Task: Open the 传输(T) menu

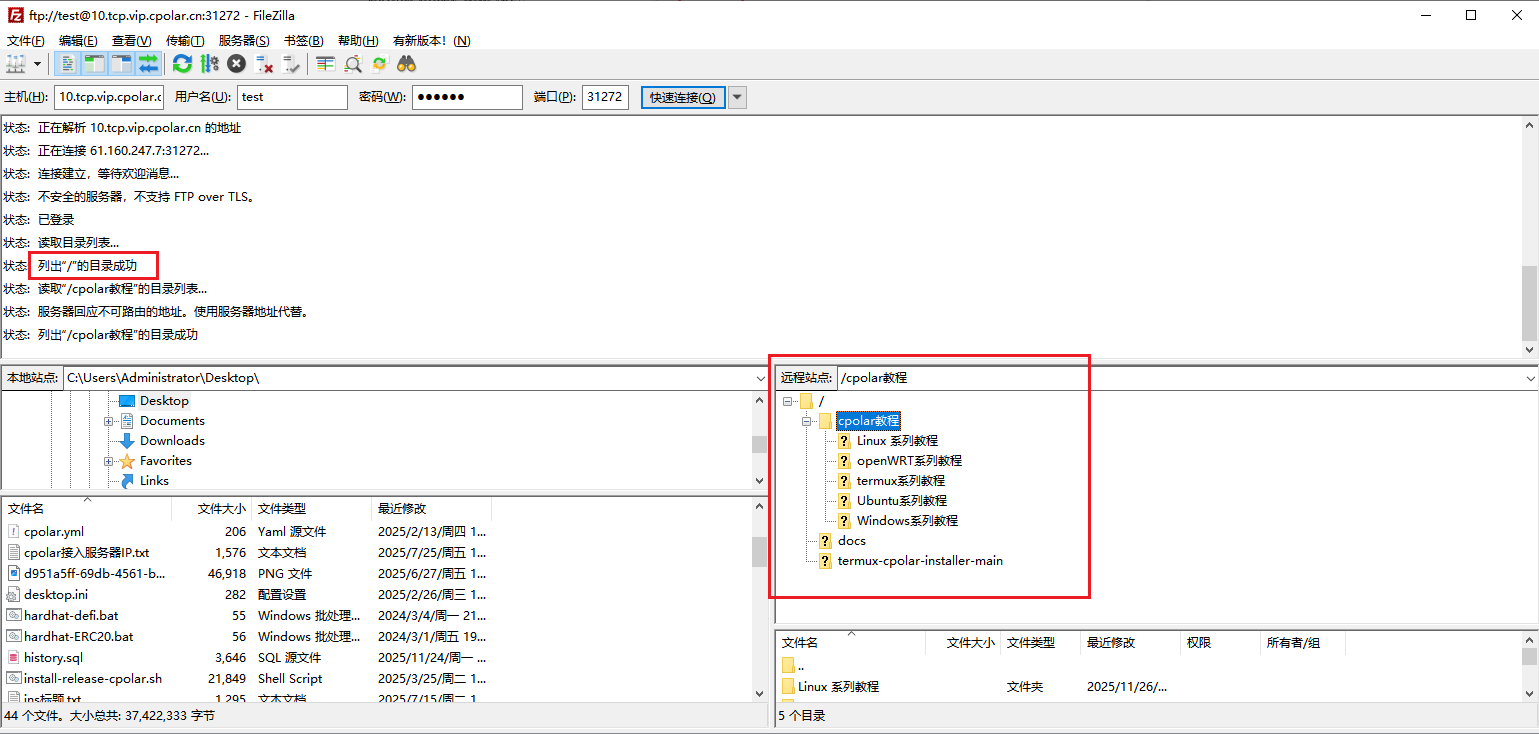Action: coord(184,41)
